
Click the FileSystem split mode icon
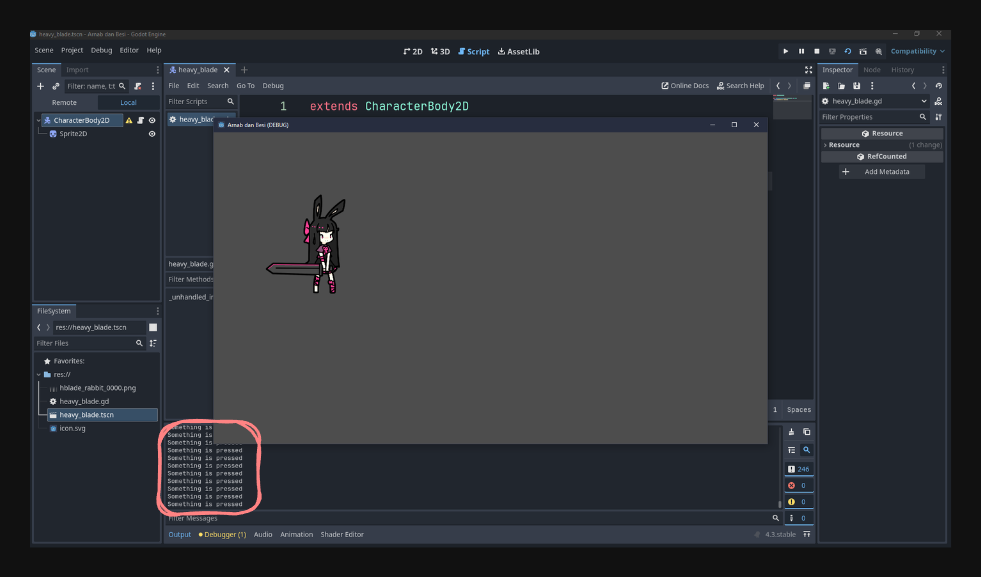pyautogui.click(x=153, y=327)
